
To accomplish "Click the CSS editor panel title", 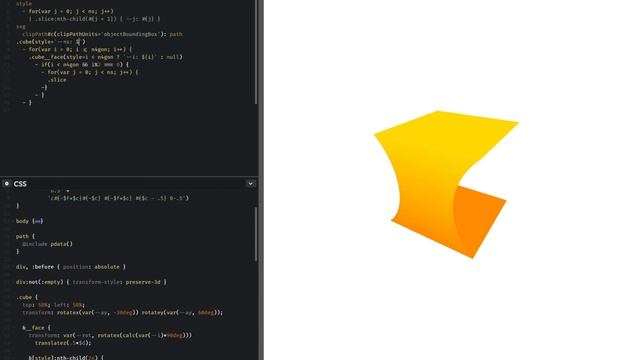I will pos(20,184).
